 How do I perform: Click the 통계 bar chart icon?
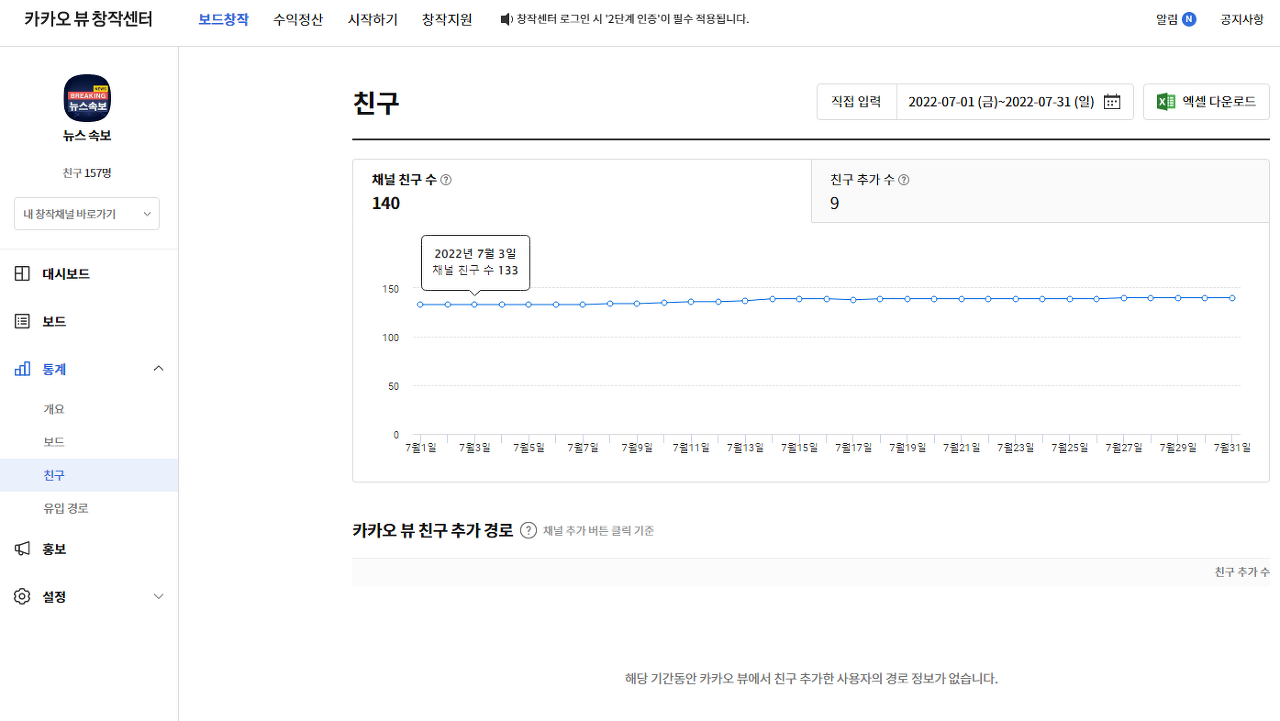[22, 369]
